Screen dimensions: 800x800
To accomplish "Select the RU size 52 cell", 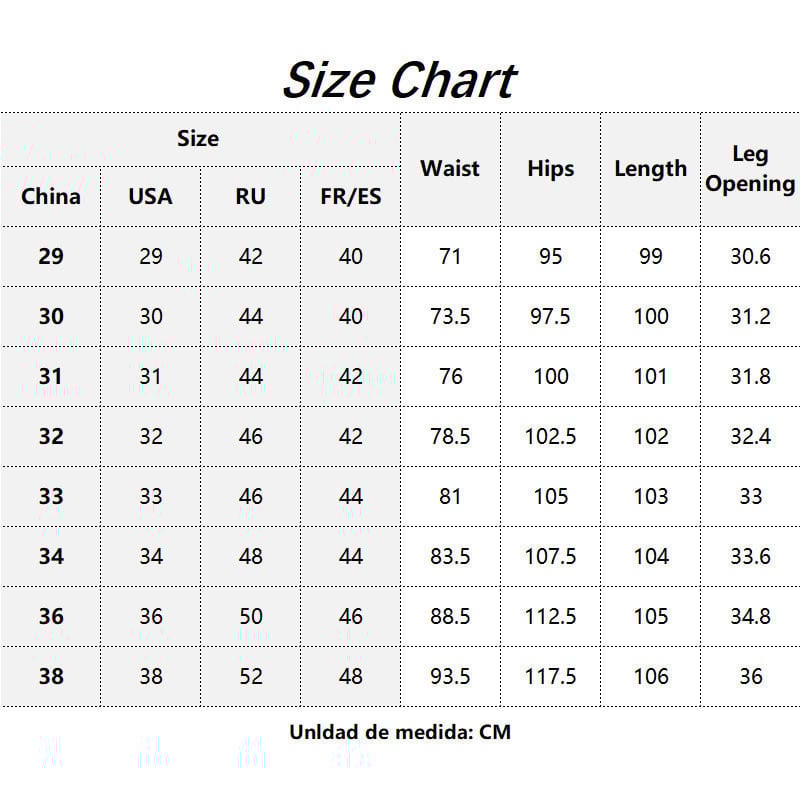I will coord(251,676).
